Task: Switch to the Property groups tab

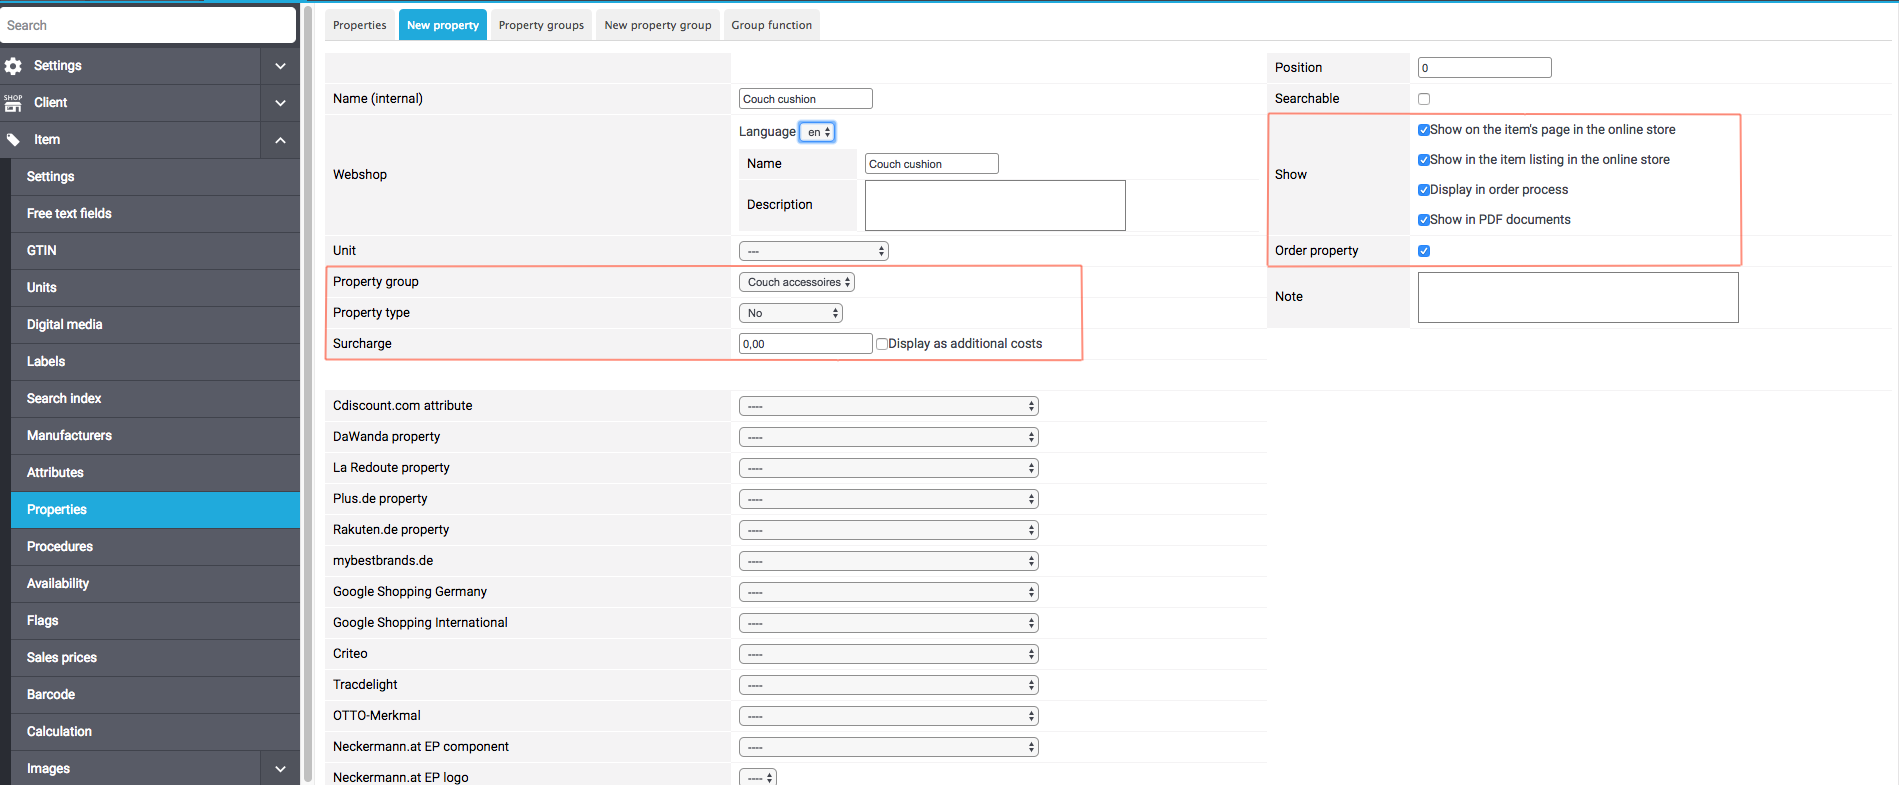Action: (x=541, y=25)
